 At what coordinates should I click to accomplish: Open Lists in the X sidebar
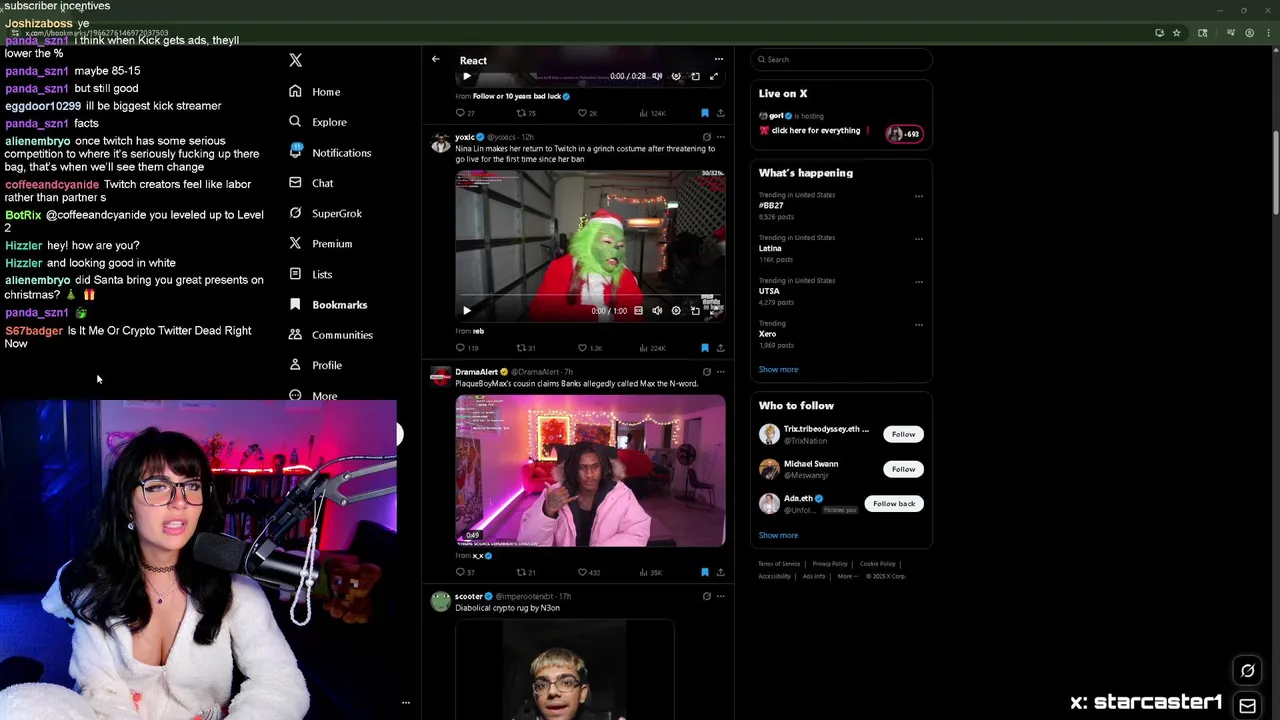coord(310,274)
